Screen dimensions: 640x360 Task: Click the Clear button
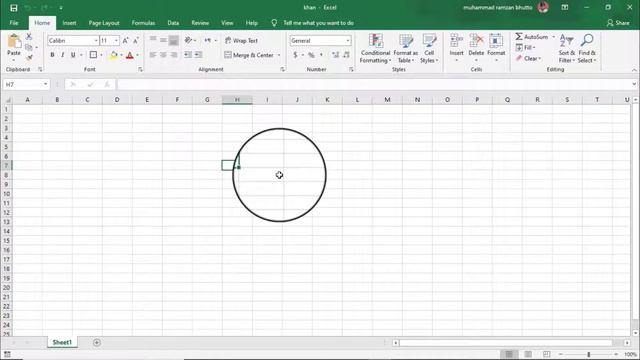coord(528,58)
